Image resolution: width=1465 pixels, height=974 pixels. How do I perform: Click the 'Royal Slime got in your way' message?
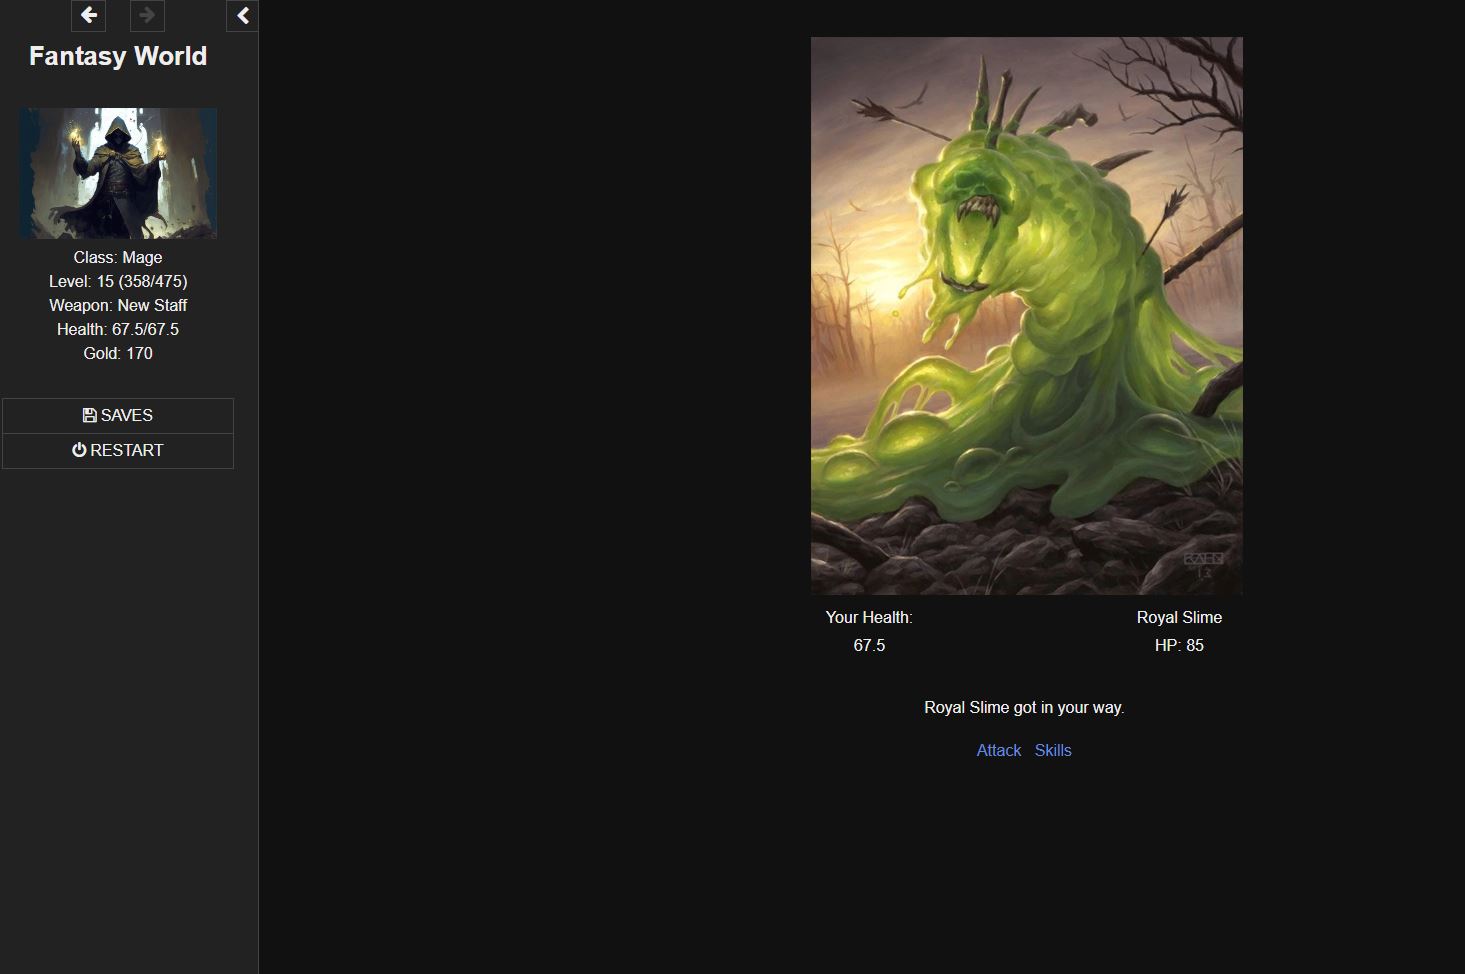1024,707
